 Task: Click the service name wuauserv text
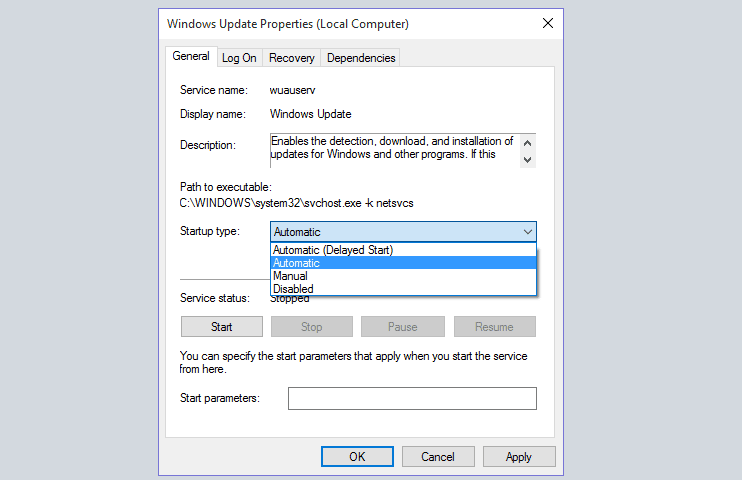[x=292, y=90]
